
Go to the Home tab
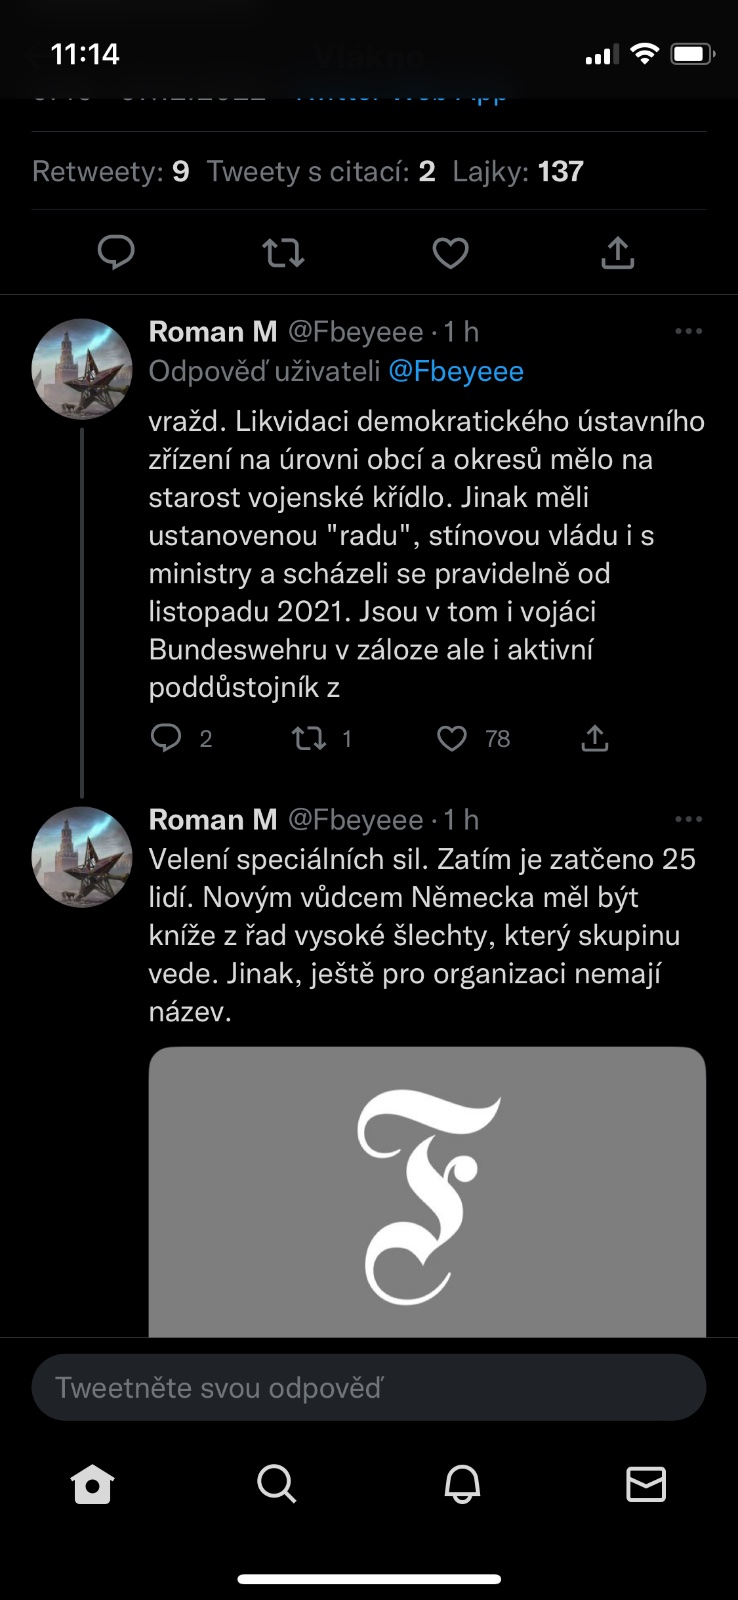point(93,1484)
